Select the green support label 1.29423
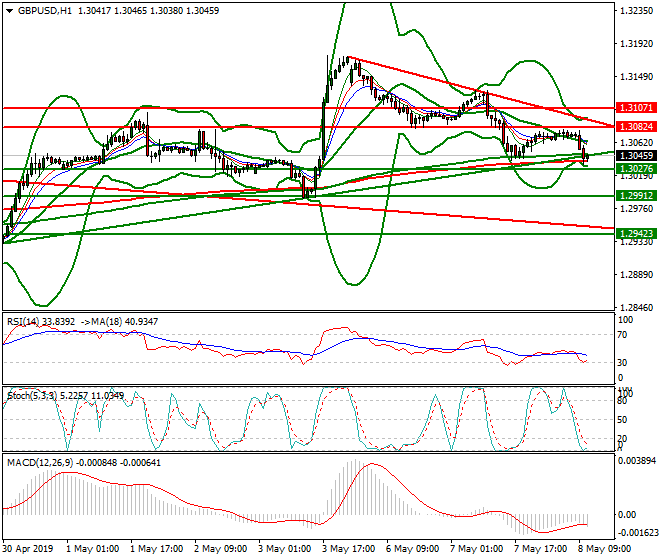 (x=636, y=233)
